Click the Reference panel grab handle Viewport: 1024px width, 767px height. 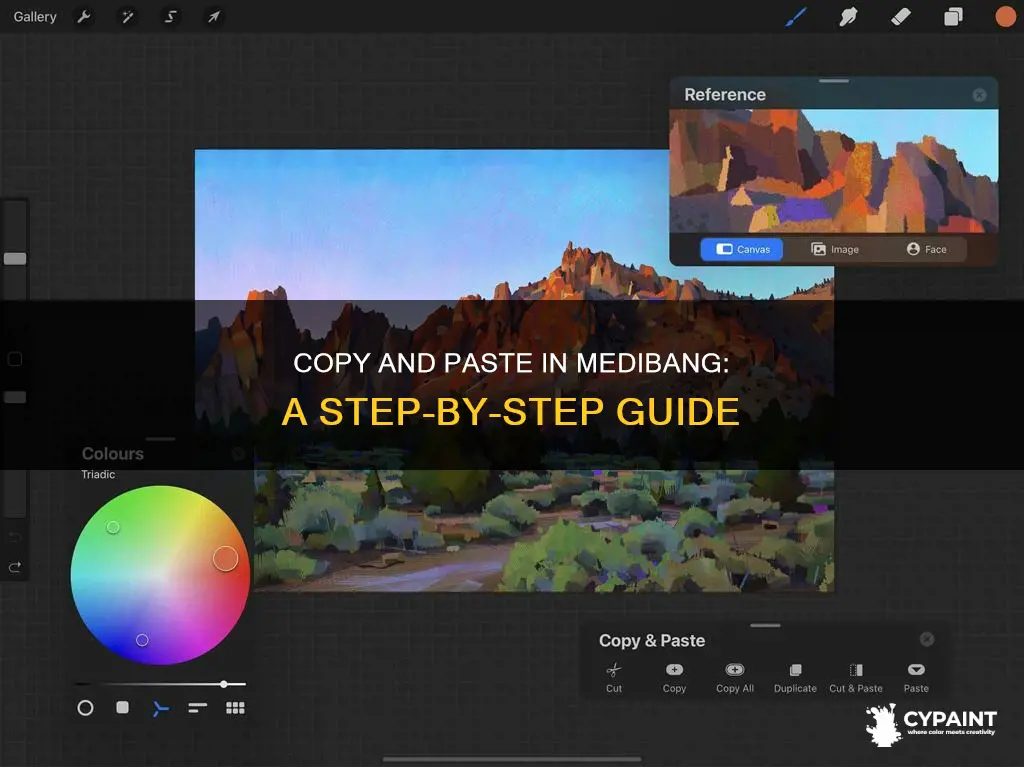[x=833, y=81]
